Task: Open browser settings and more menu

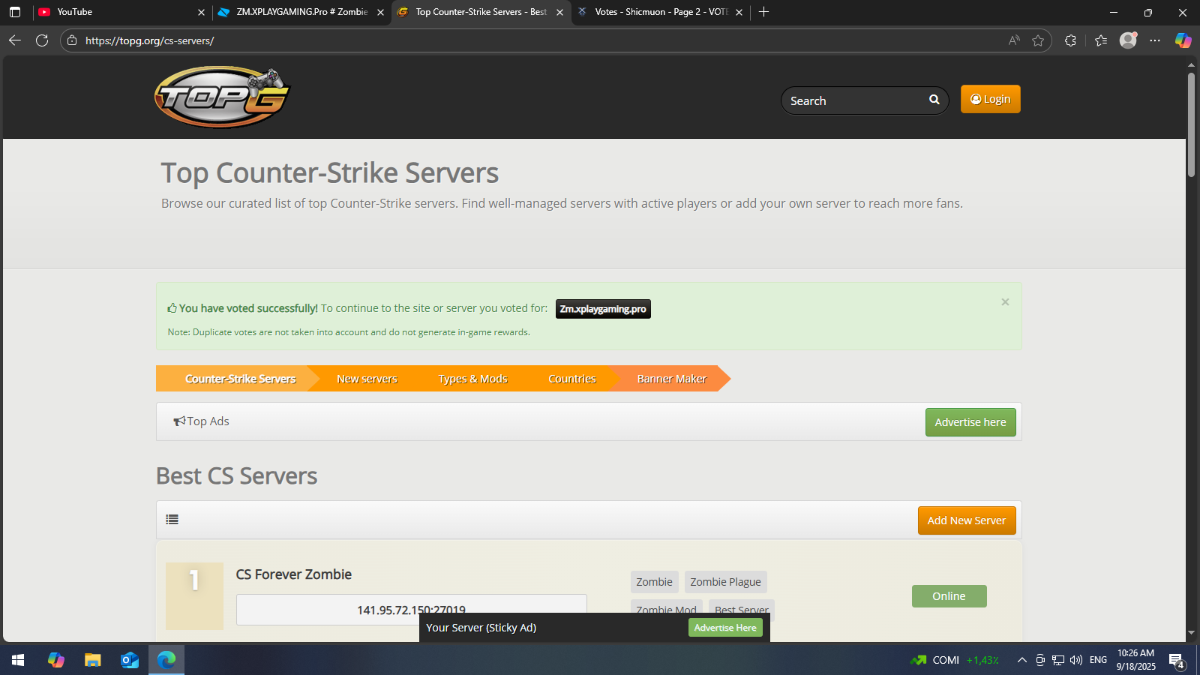Action: (1155, 41)
